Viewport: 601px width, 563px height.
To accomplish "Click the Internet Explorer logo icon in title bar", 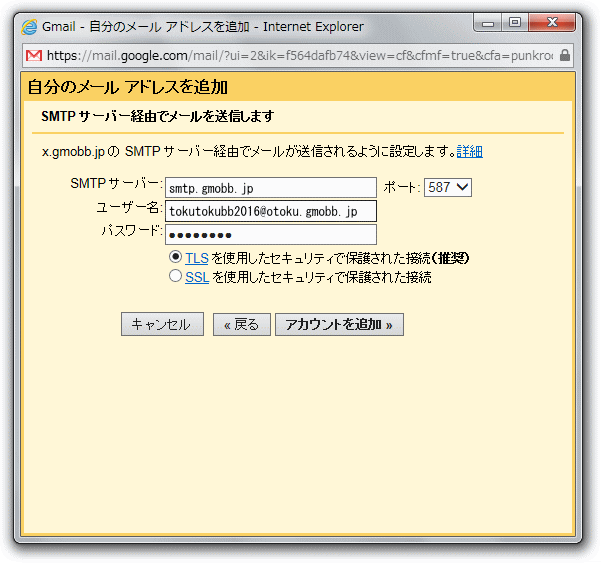I will pyautogui.click(x=30, y=27).
